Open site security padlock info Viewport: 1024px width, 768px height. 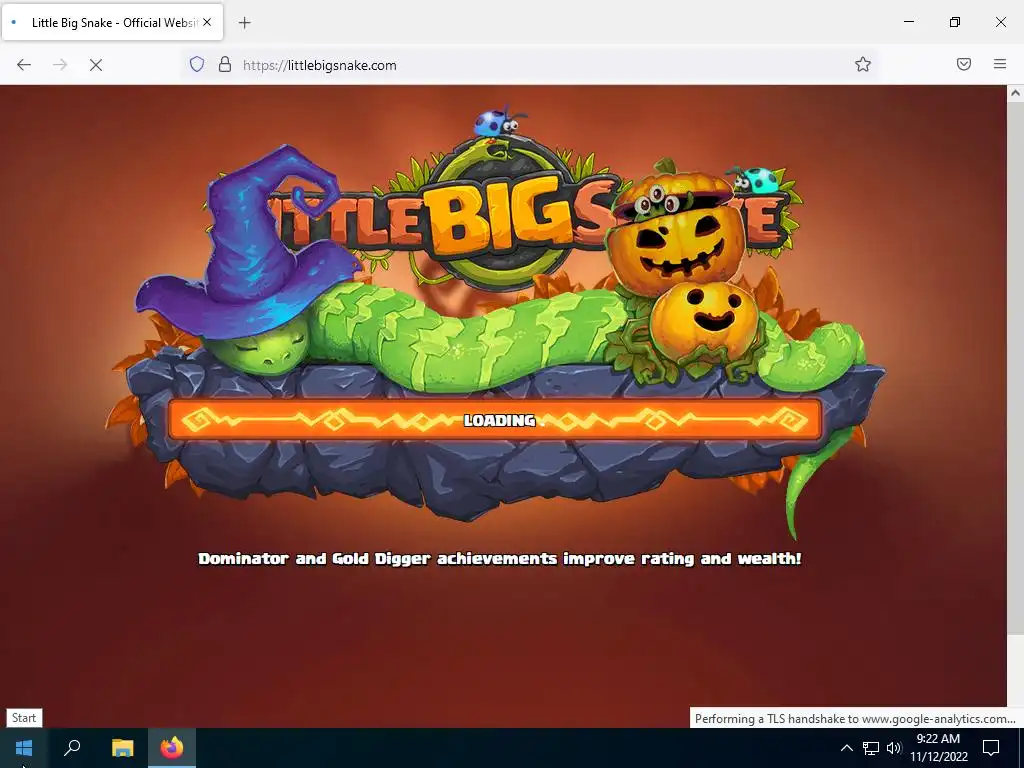pyautogui.click(x=225, y=65)
